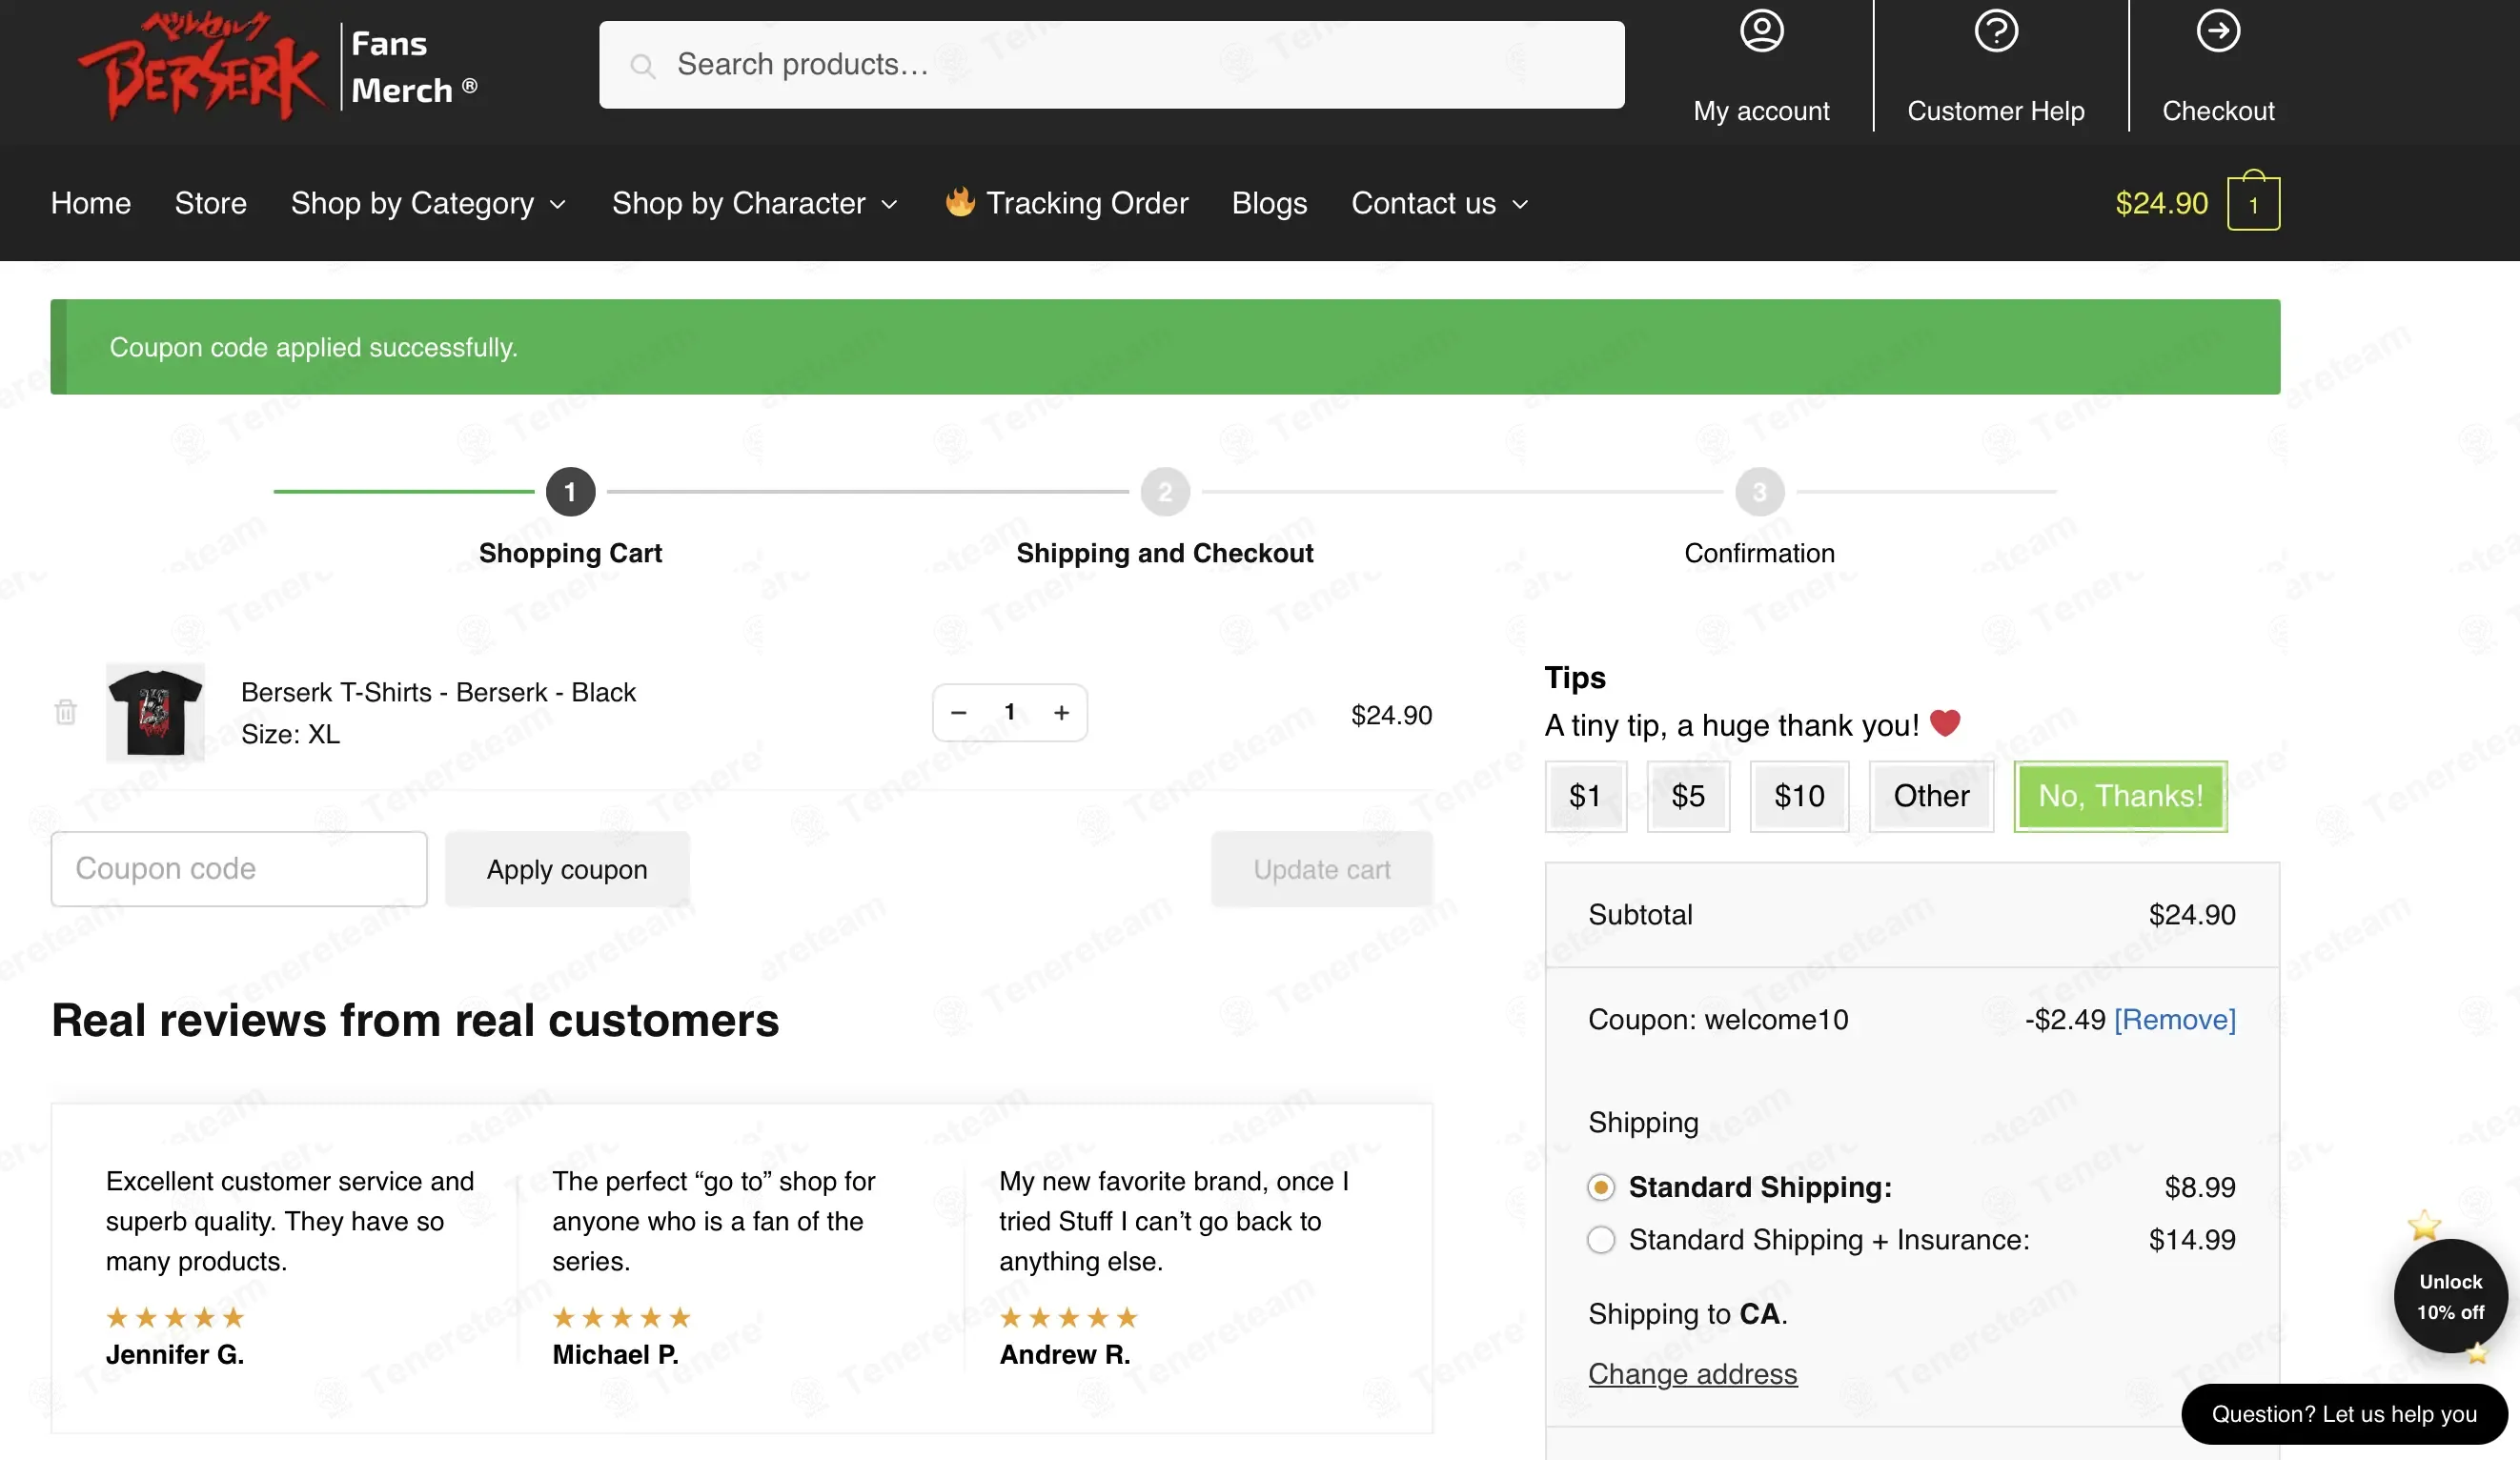Image resolution: width=2520 pixels, height=1460 pixels.
Task: Click the star rating under Jennifer's review
Action: click(175, 1317)
